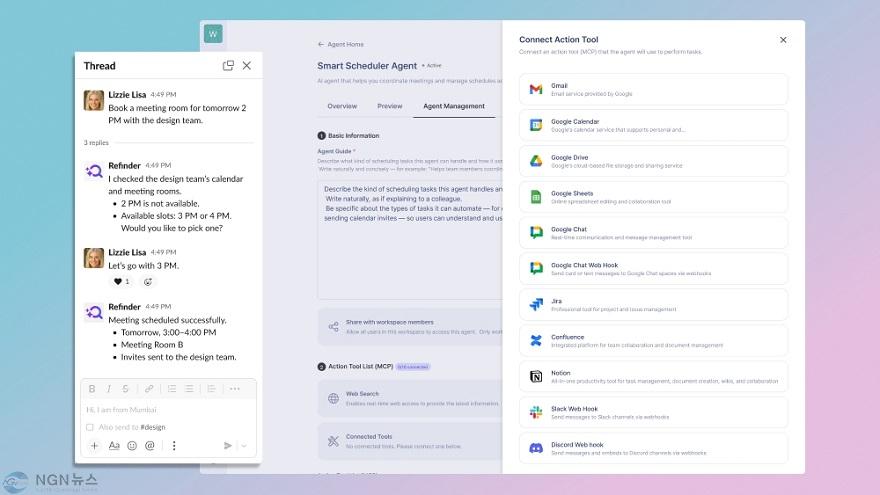Select Google Sheets action tool
Viewport: 880px width, 495px height.
coord(653,197)
